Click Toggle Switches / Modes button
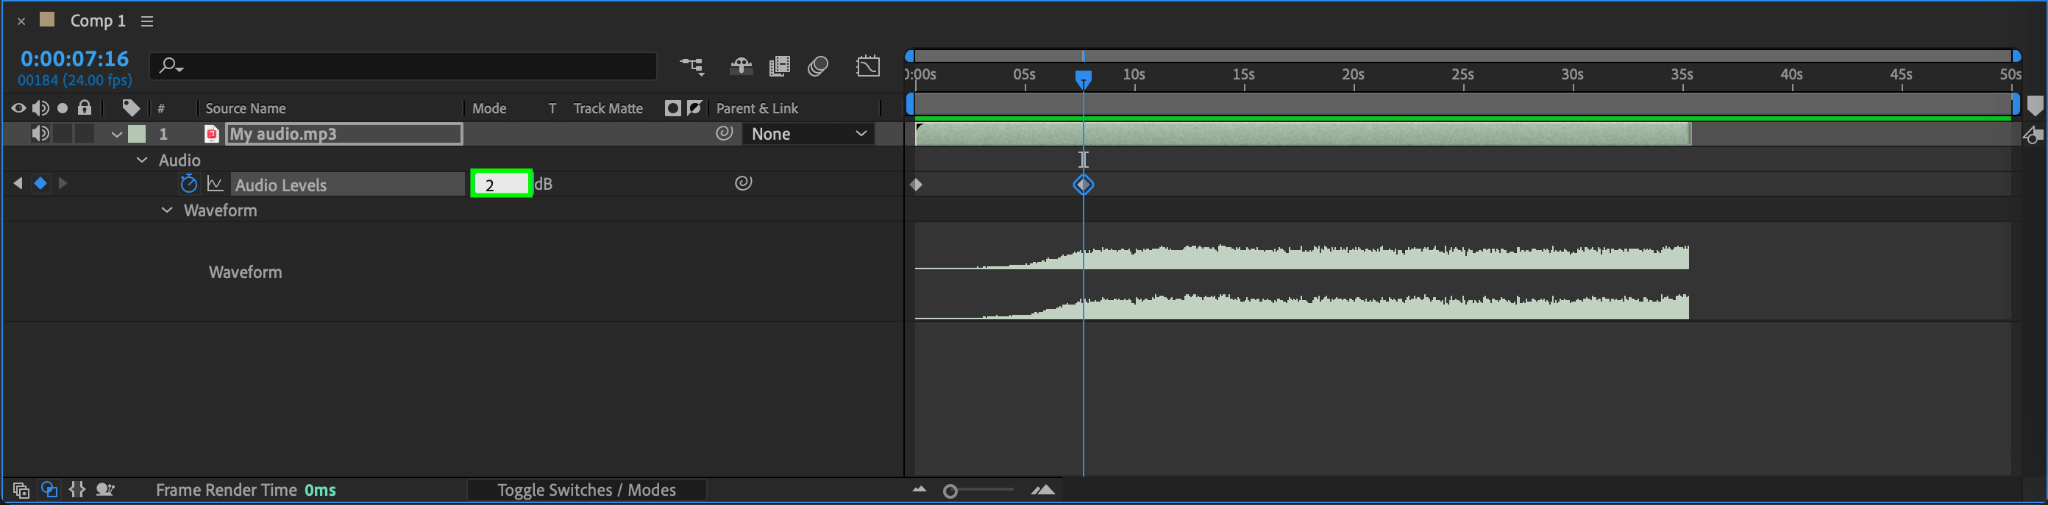 coord(586,490)
